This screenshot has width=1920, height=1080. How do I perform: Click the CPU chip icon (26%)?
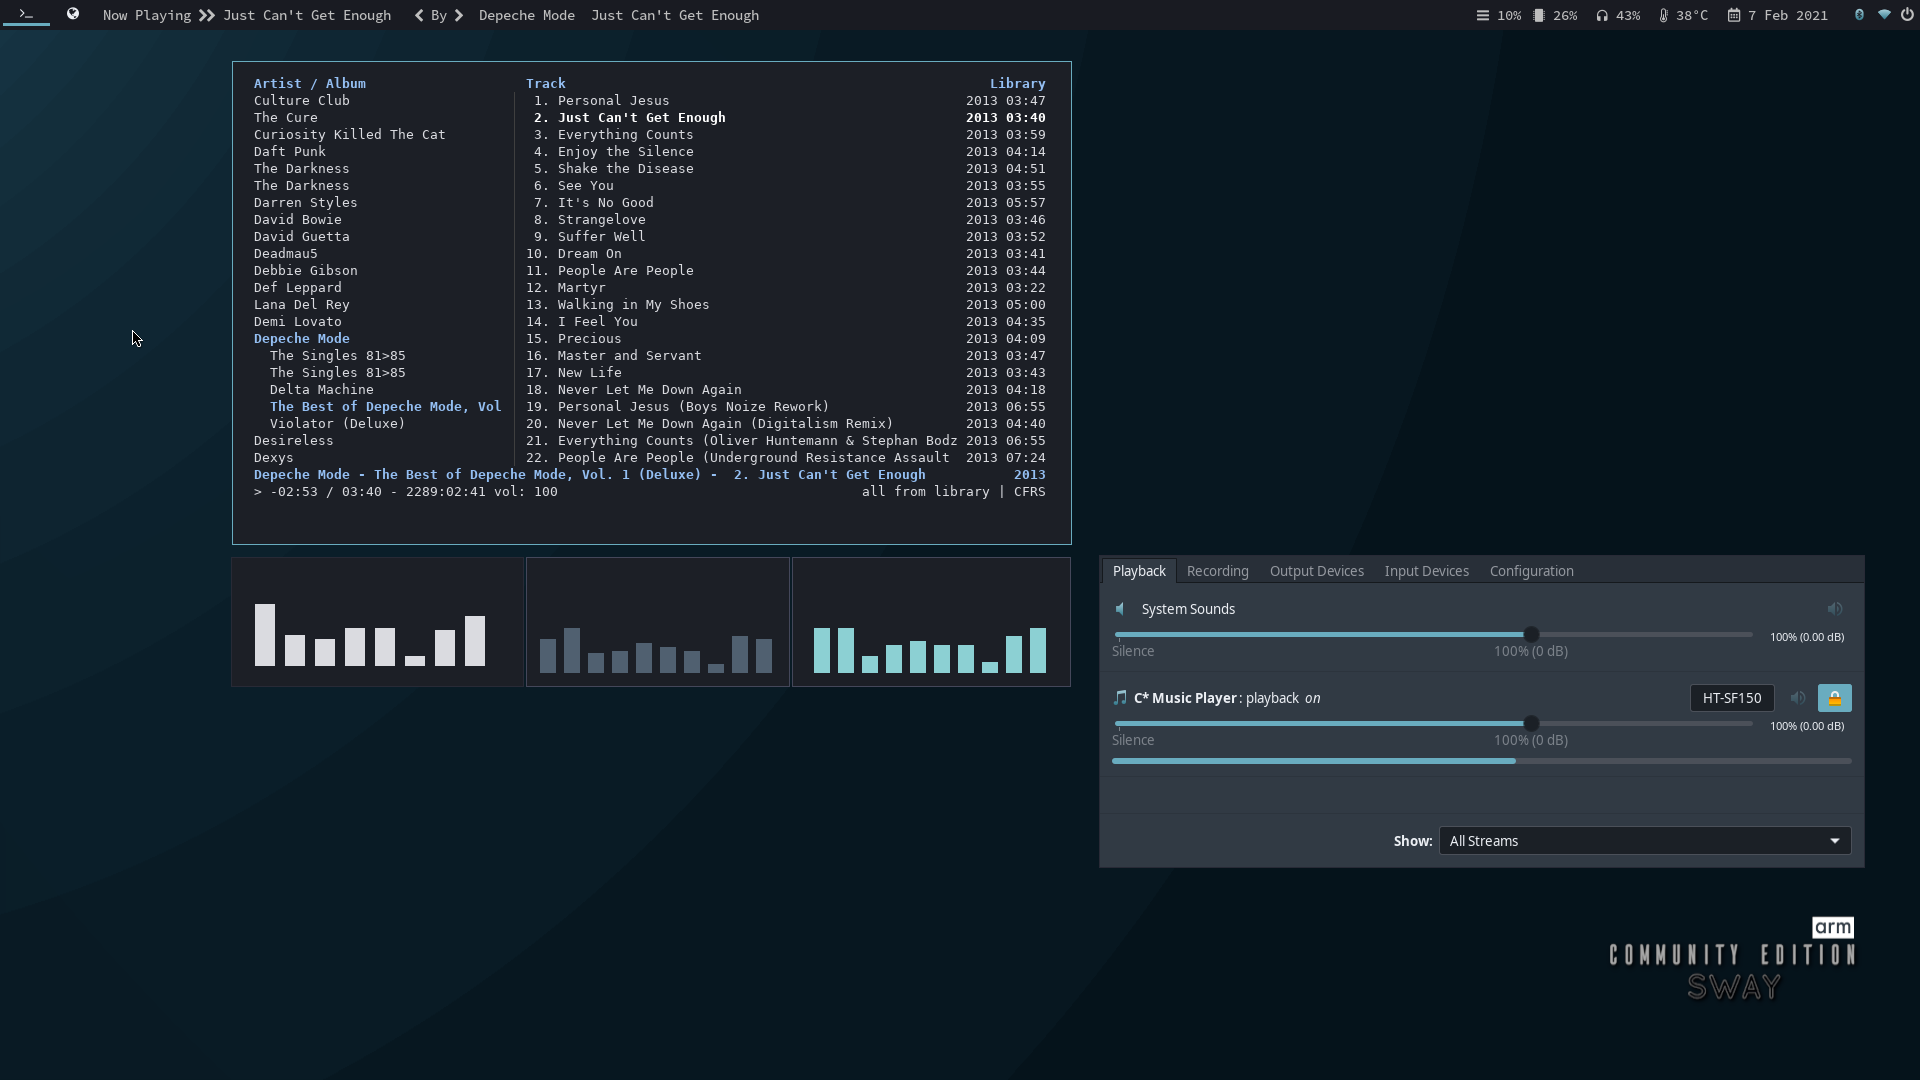pyautogui.click(x=1539, y=15)
